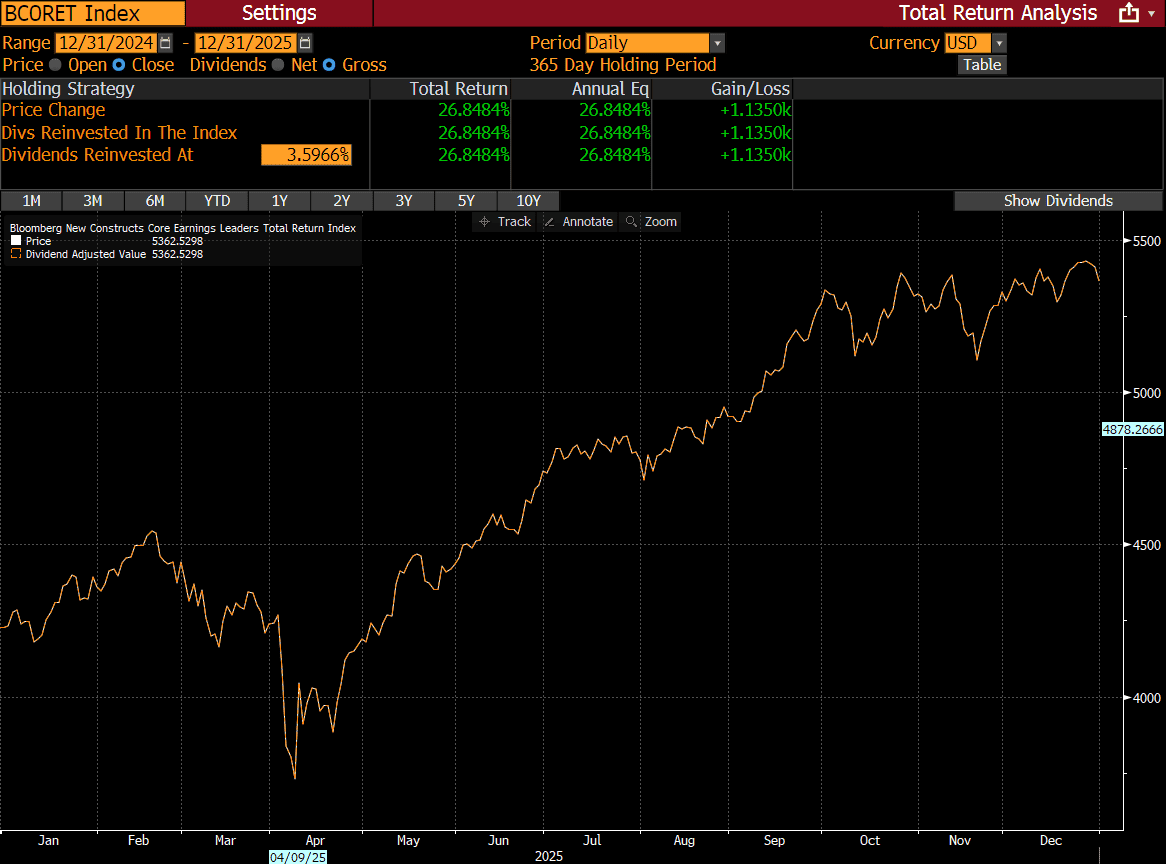Viewport: 1166px width, 864px height.
Task: Expand the Period Daily dropdown
Action: (x=716, y=43)
